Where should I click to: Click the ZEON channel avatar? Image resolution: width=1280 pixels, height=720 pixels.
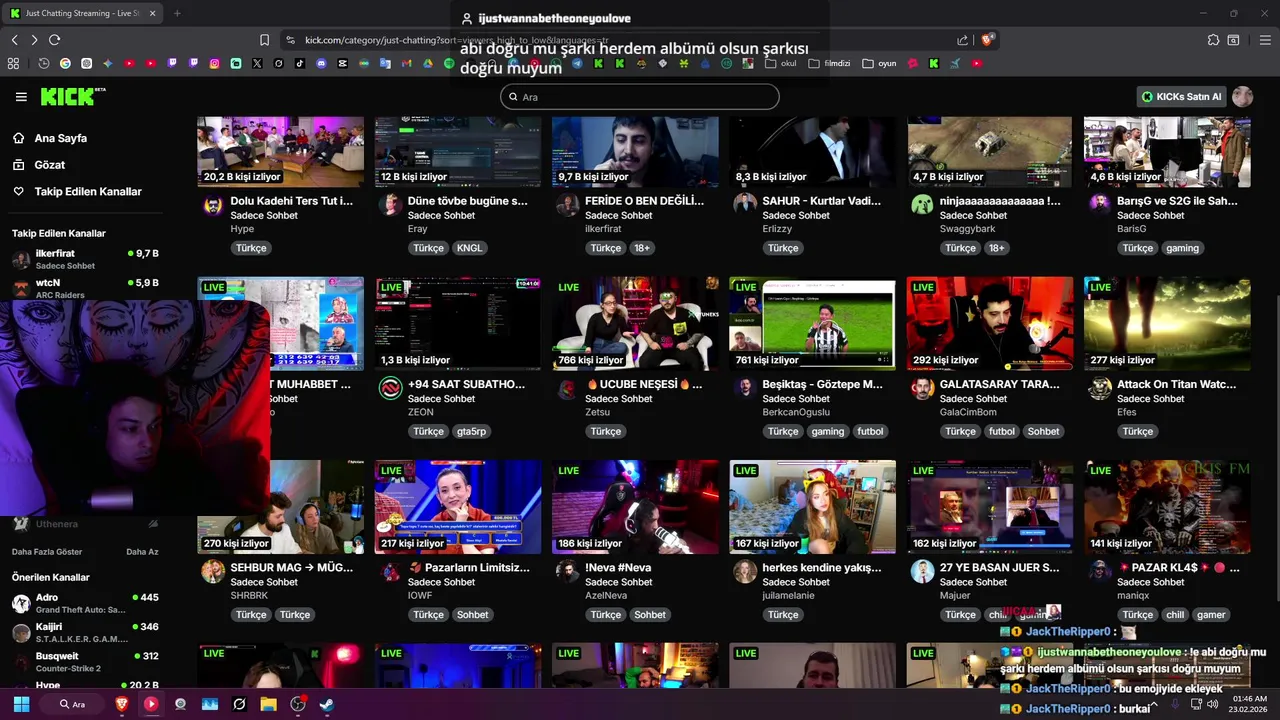(x=390, y=388)
